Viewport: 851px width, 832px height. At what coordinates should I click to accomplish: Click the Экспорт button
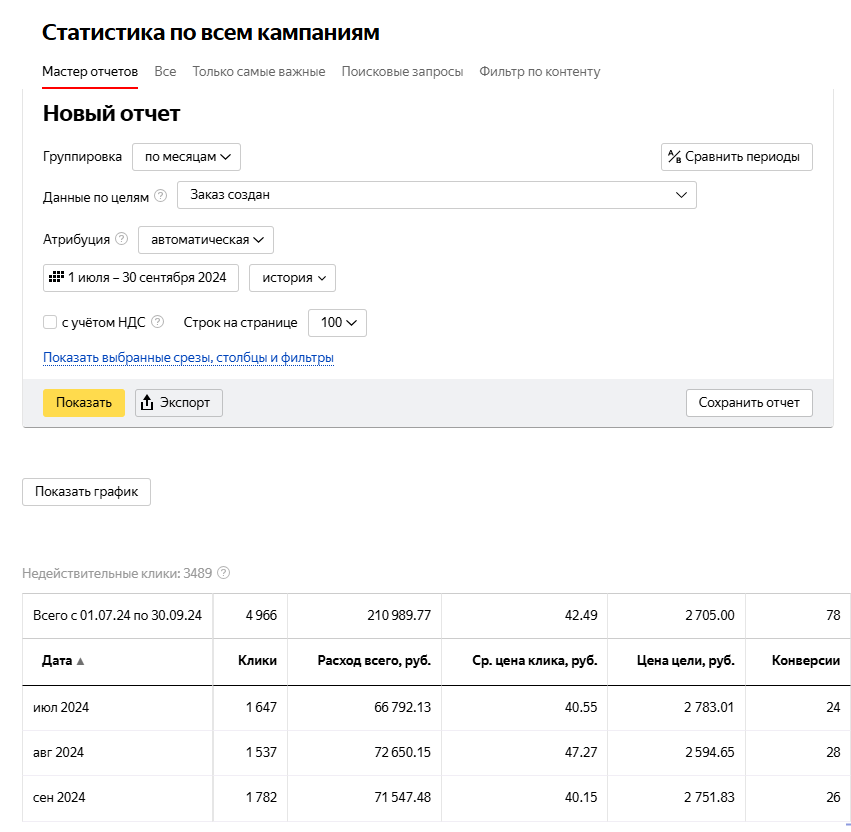(178, 402)
